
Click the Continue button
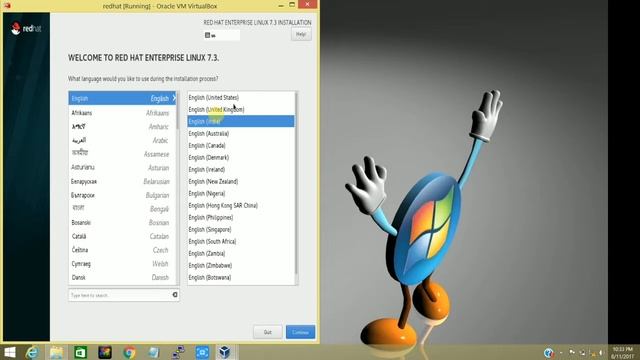300,332
